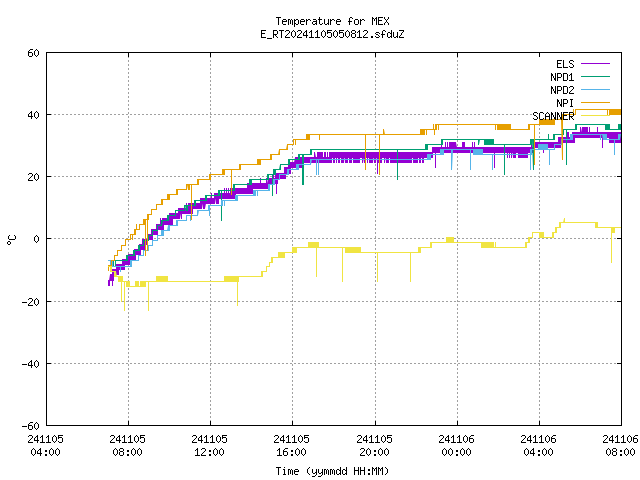
Task: Click the SCANNER legend label
Action: tap(553, 116)
